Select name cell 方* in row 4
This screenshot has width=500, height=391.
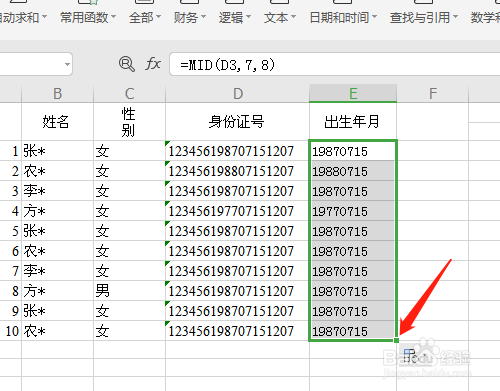click(x=58, y=211)
